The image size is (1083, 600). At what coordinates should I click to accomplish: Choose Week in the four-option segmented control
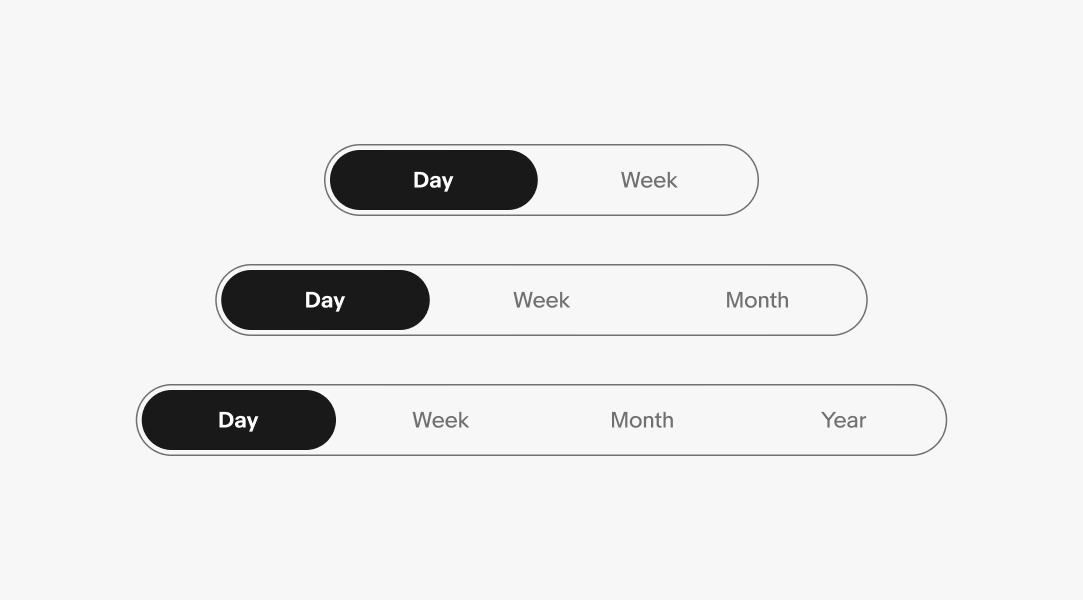(440, 420)
